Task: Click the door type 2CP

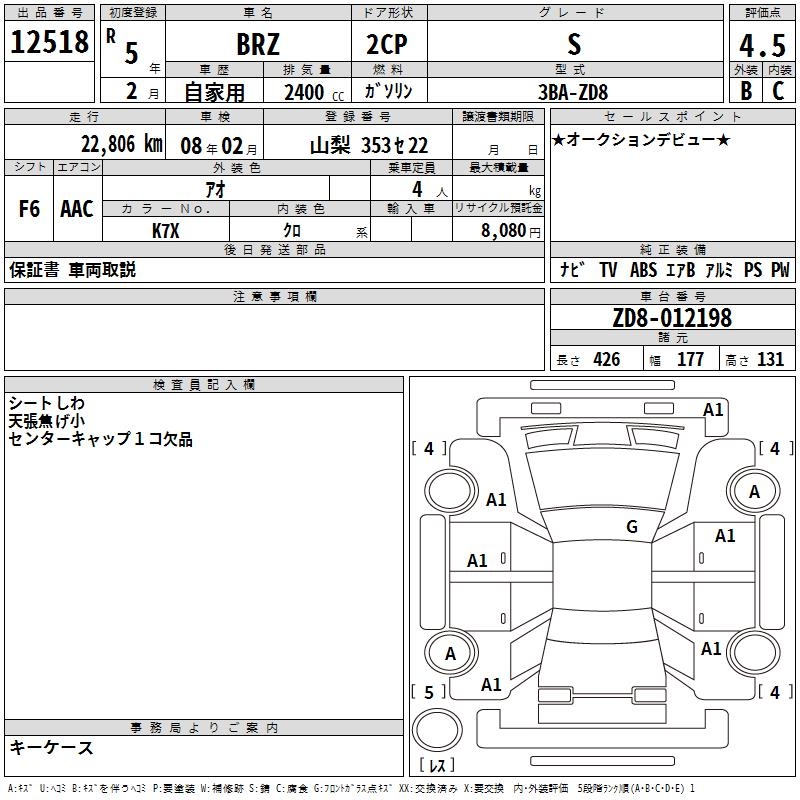Action: 387,44
